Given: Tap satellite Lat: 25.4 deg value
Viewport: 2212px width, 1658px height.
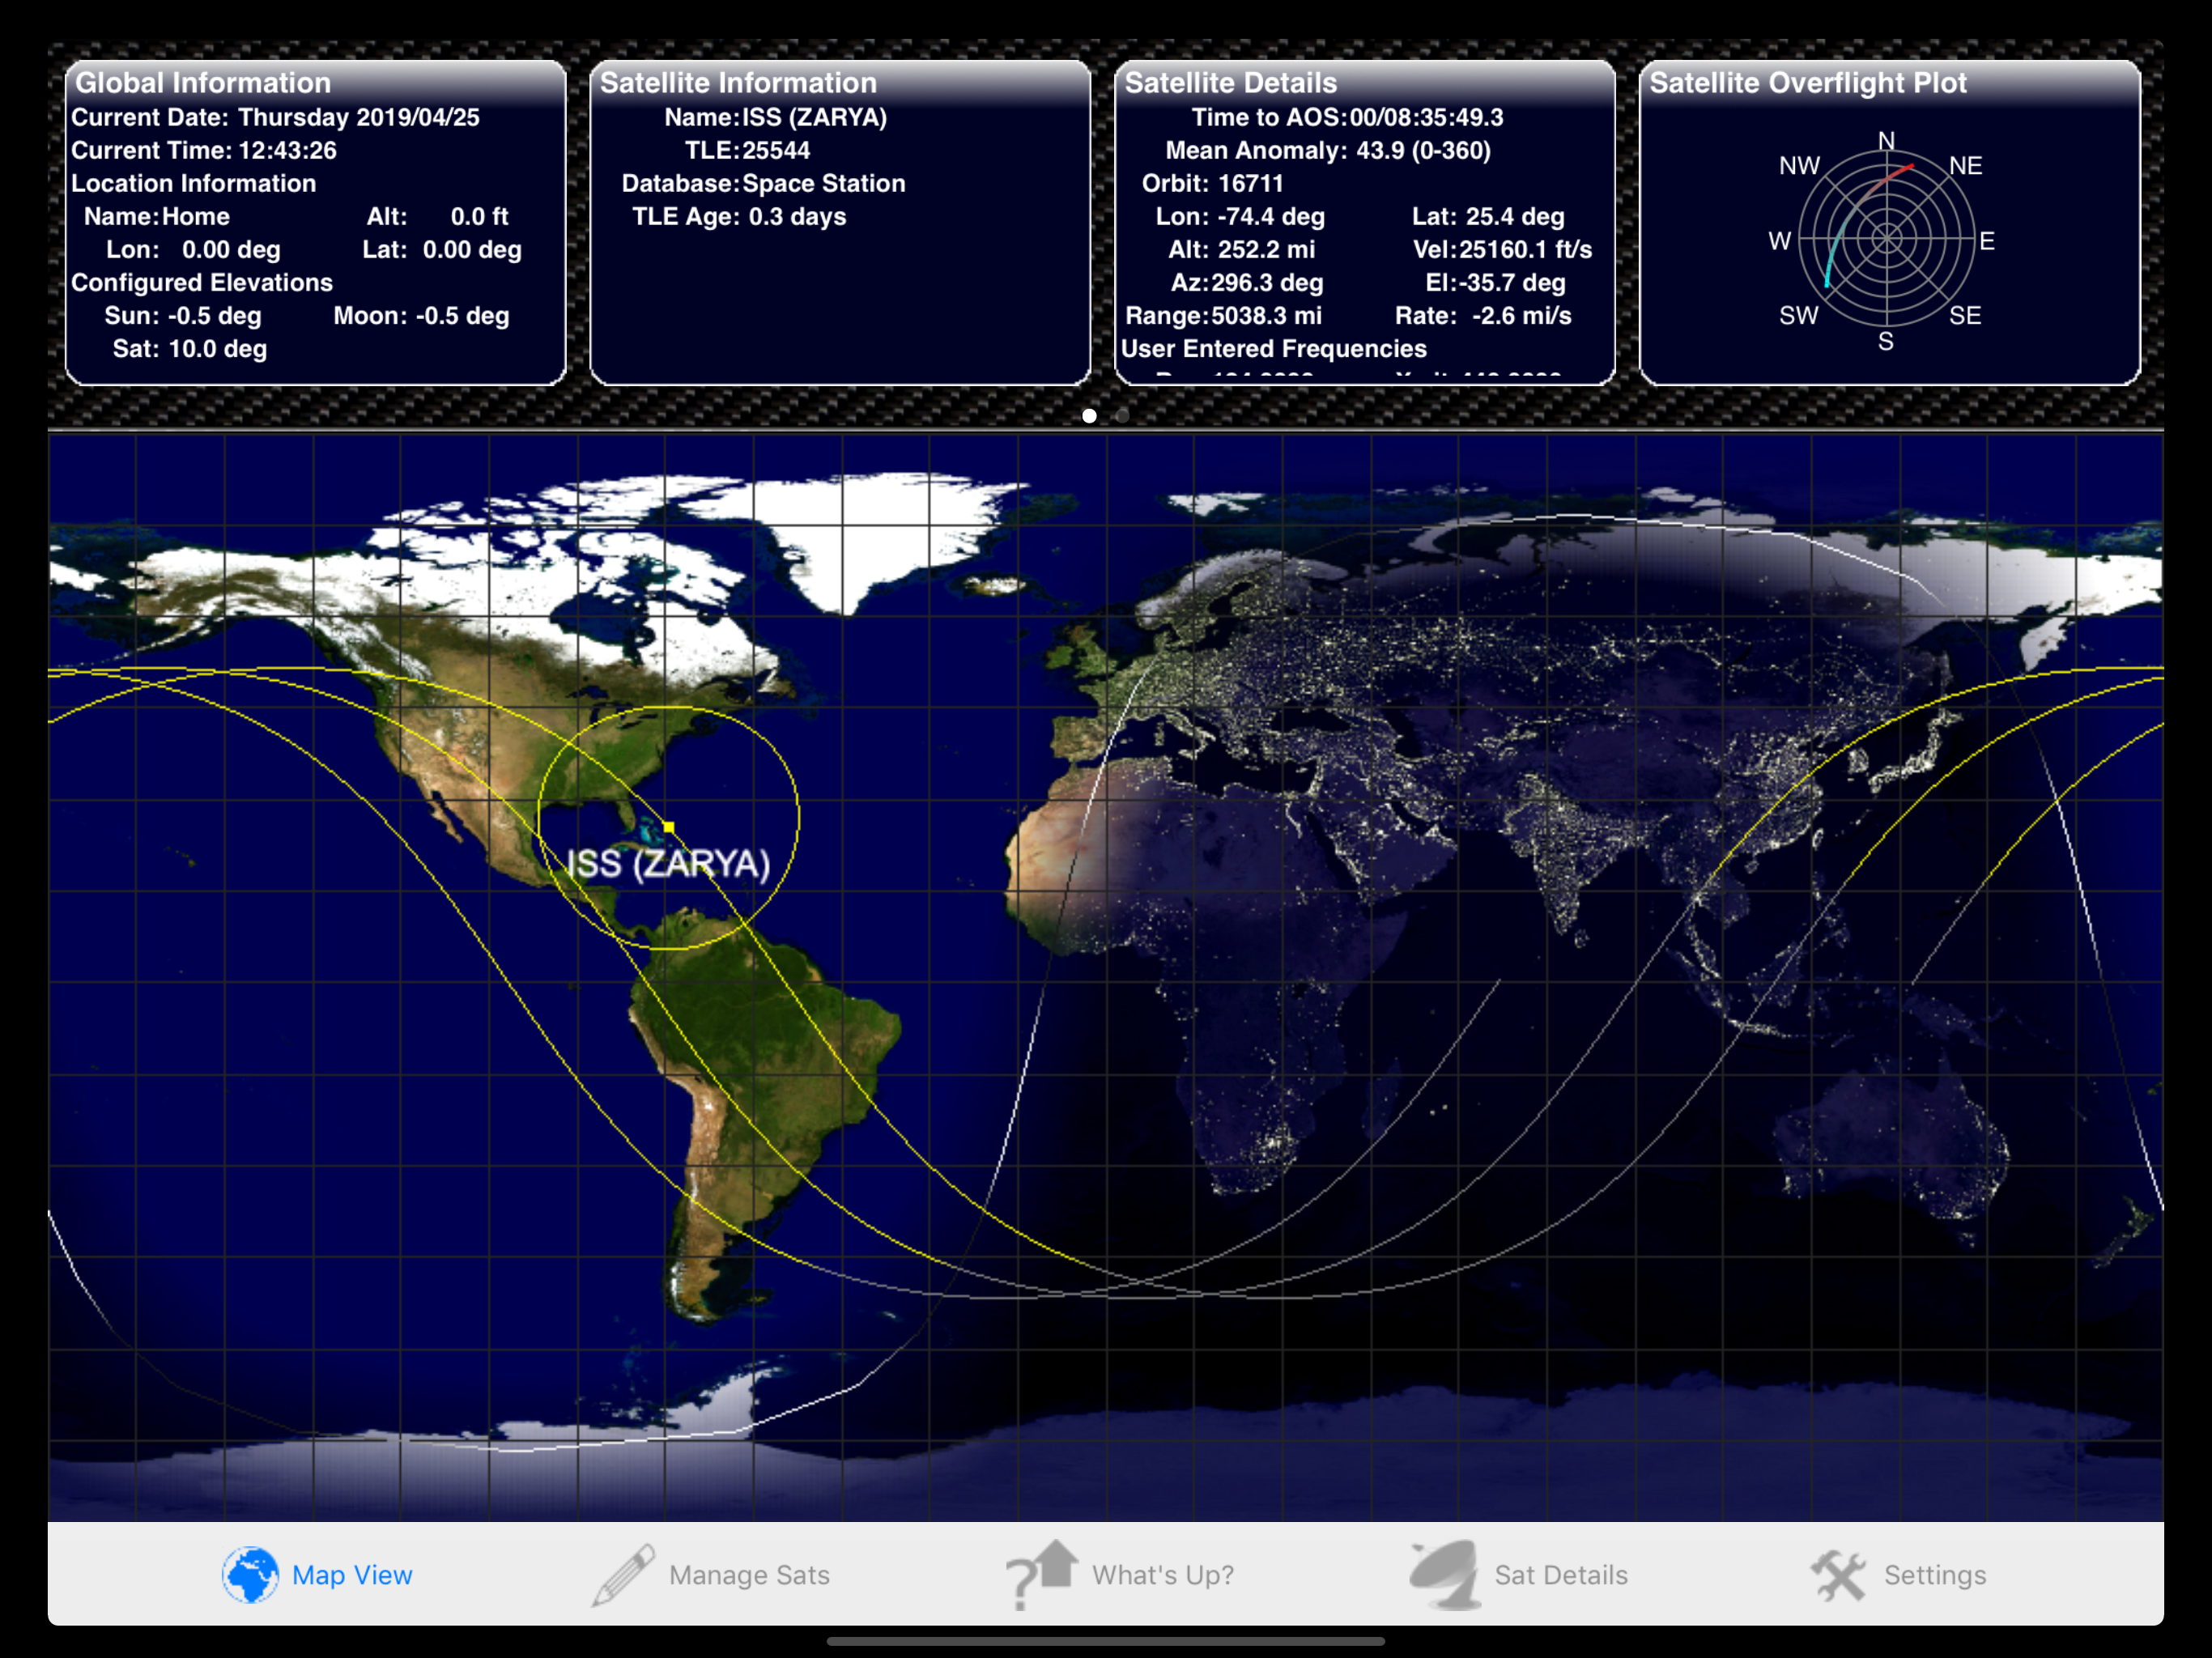Looking at the screenshot, I should [1488, 216].
